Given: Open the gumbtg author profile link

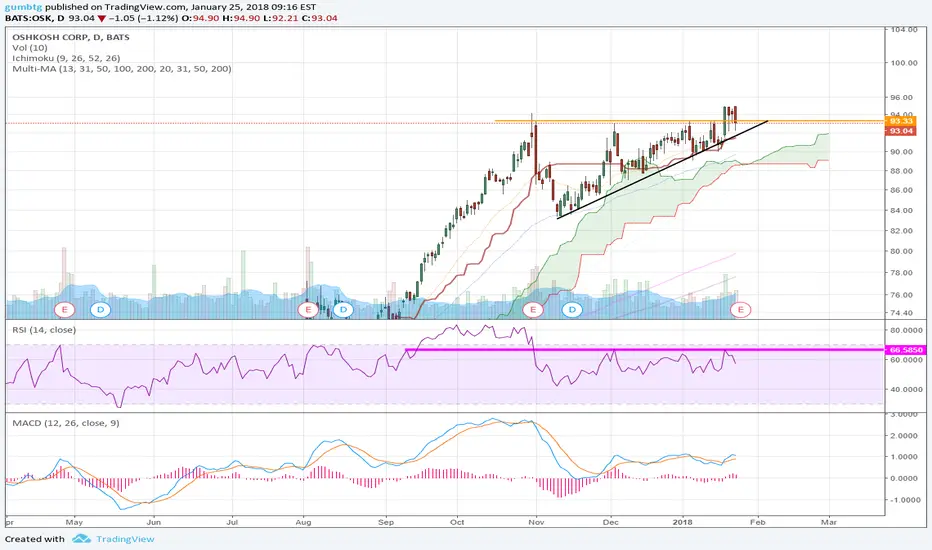Looking at the screenshot, I should pos(23,7).
